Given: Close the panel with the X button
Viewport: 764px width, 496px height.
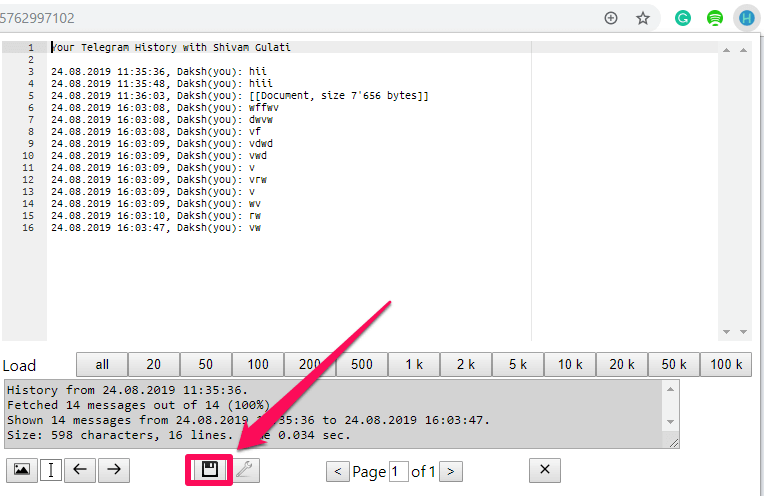Looking at the screenshot, I should pos(545,470).
